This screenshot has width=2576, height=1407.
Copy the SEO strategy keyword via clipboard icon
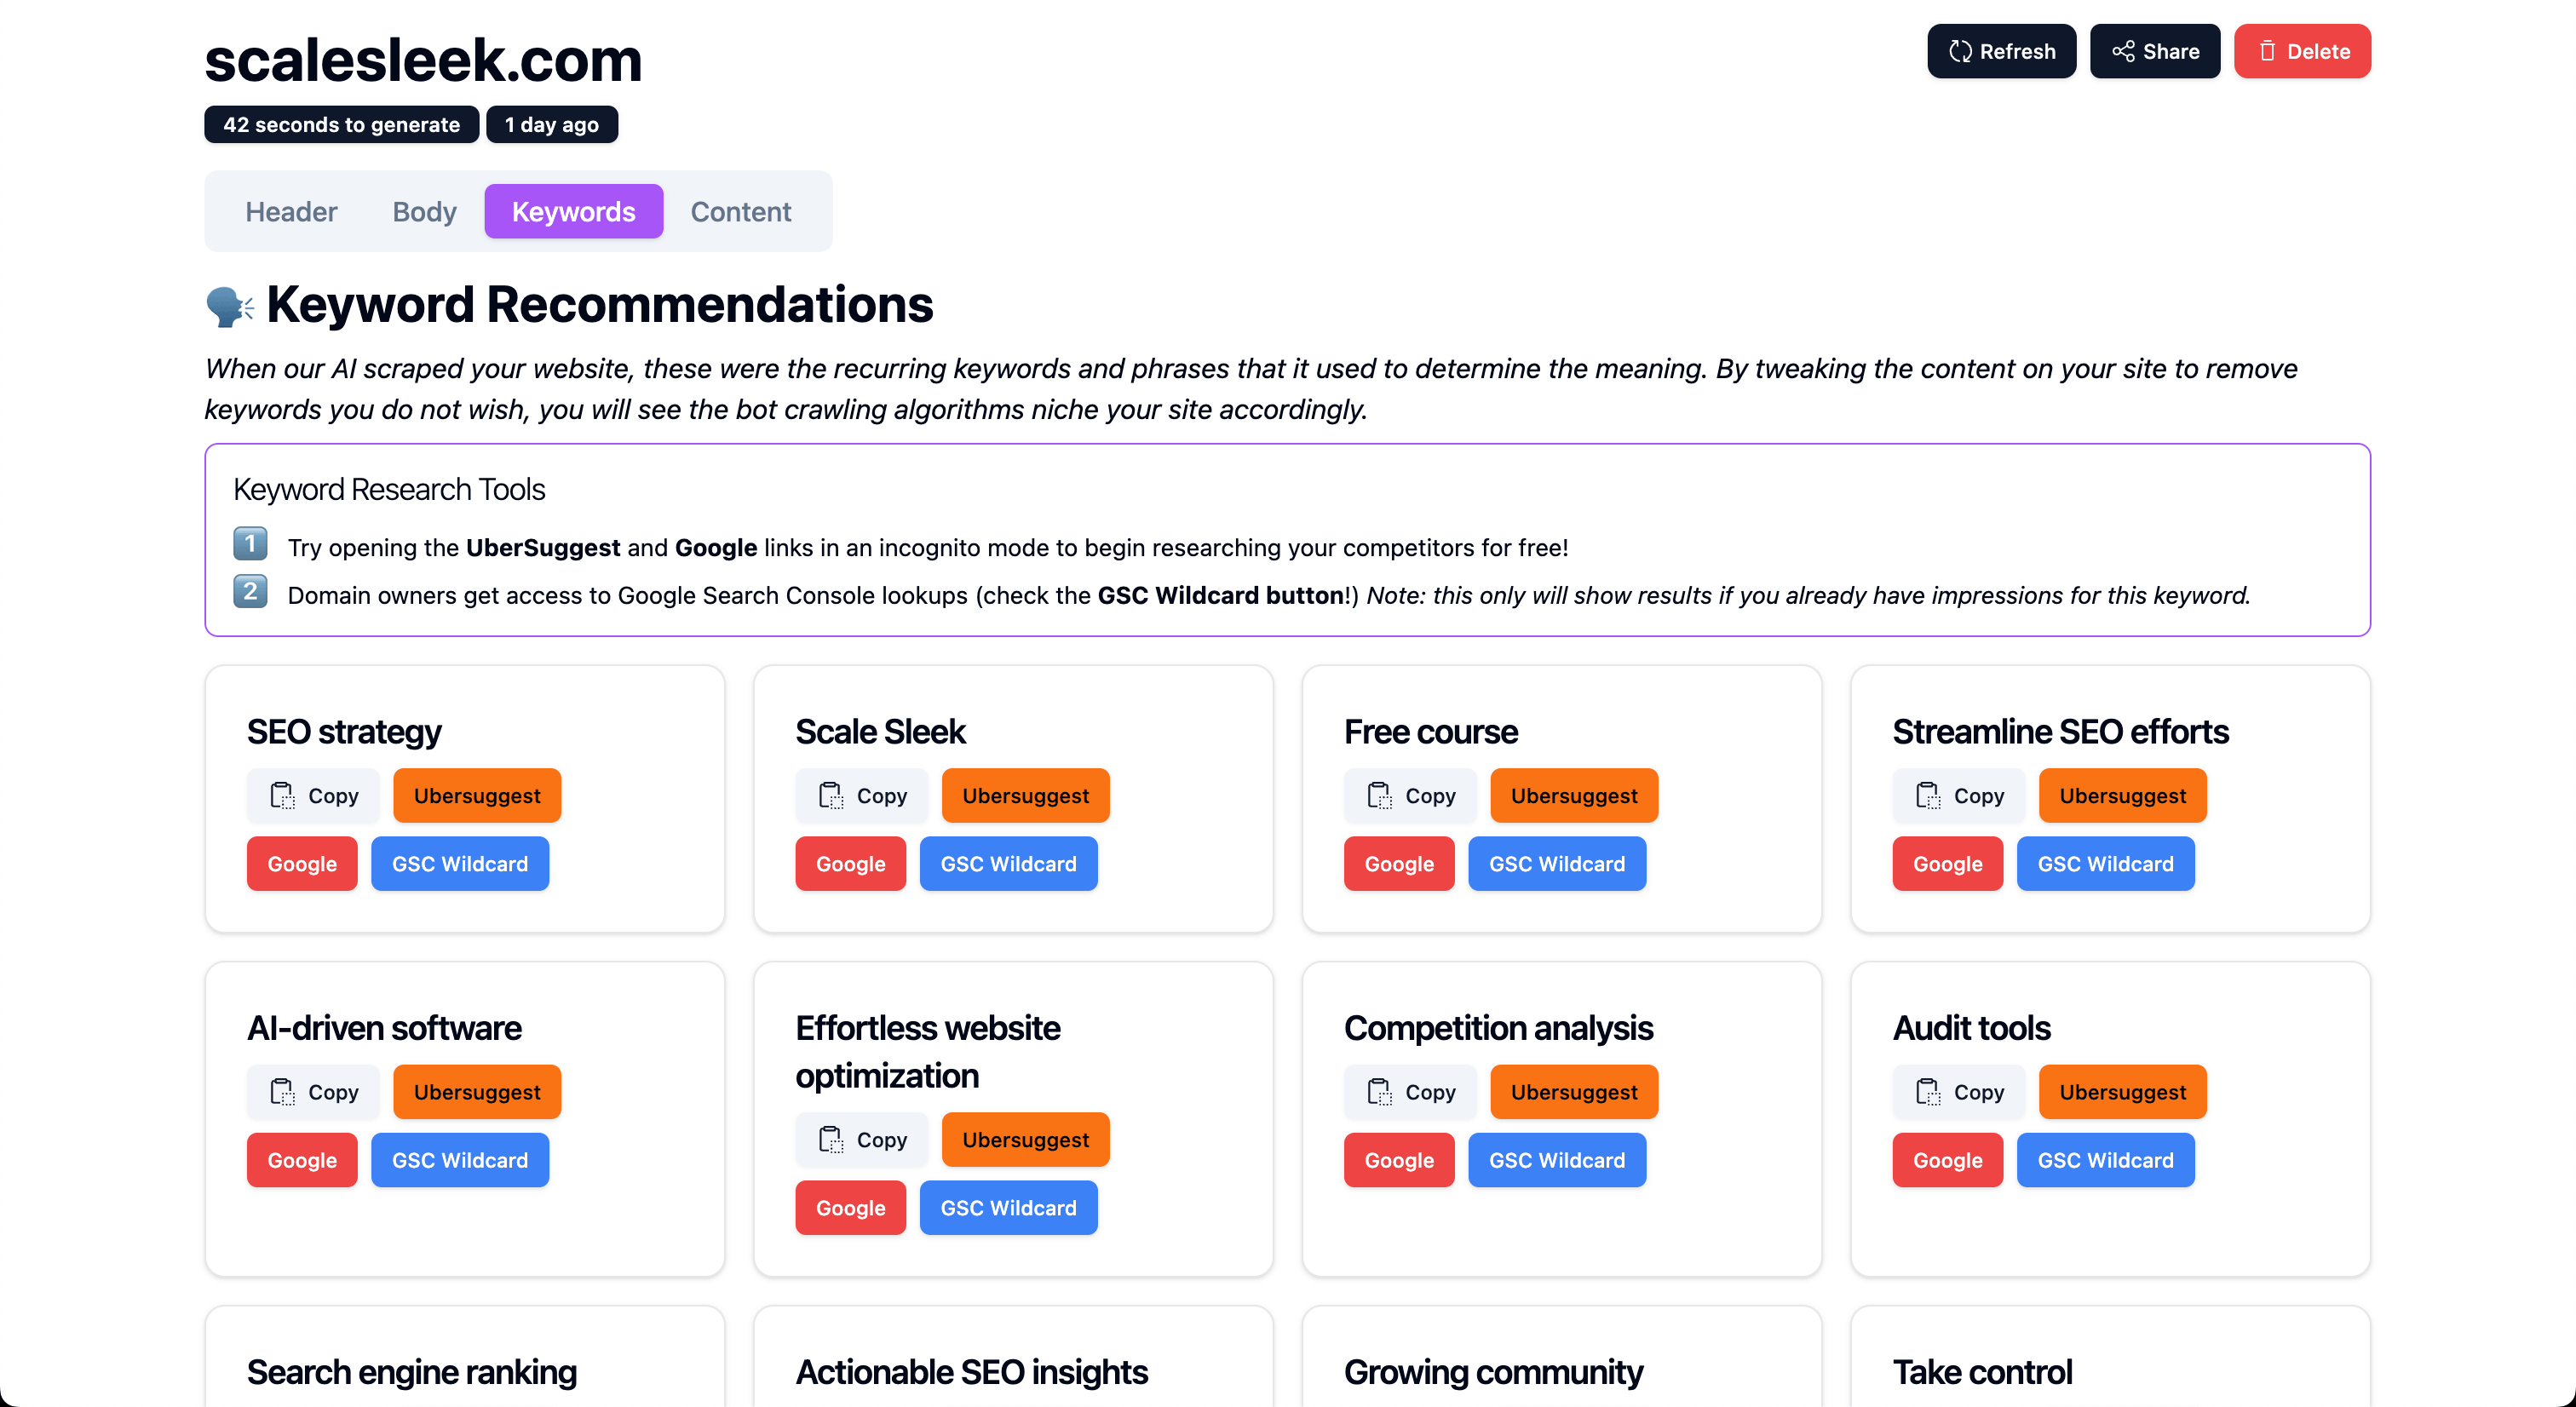282,796
